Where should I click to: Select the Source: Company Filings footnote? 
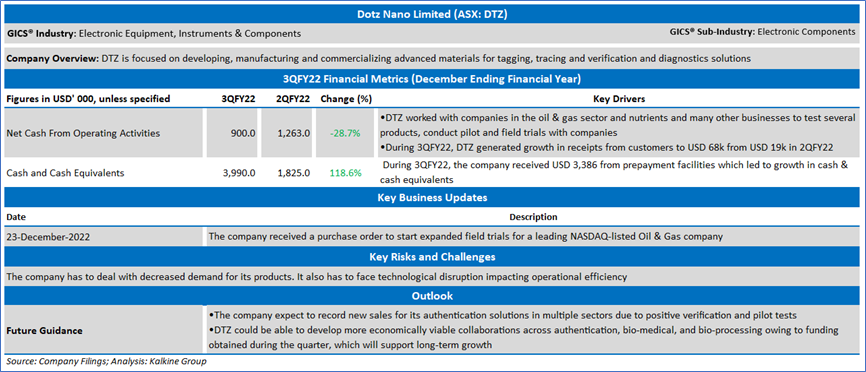[x=107, y=362]
